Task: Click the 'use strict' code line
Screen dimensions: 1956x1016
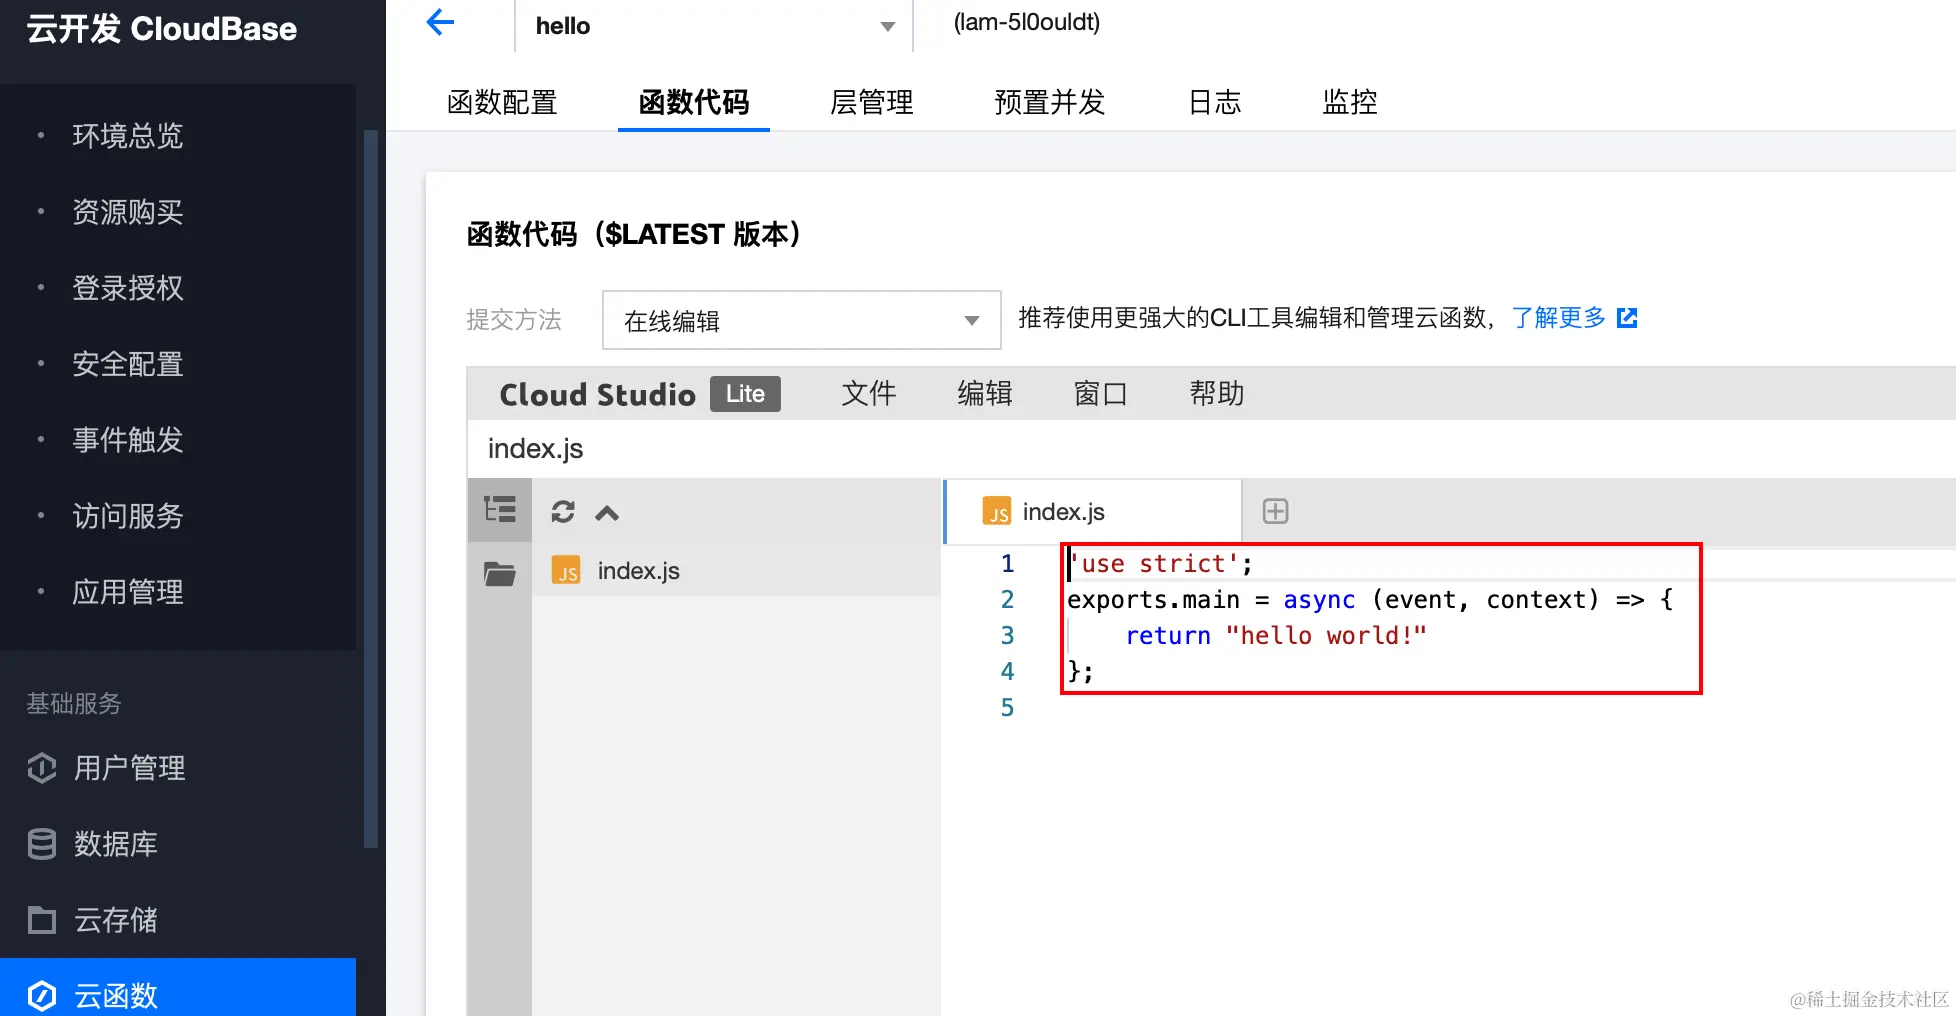Action: tap(1160, 564)
